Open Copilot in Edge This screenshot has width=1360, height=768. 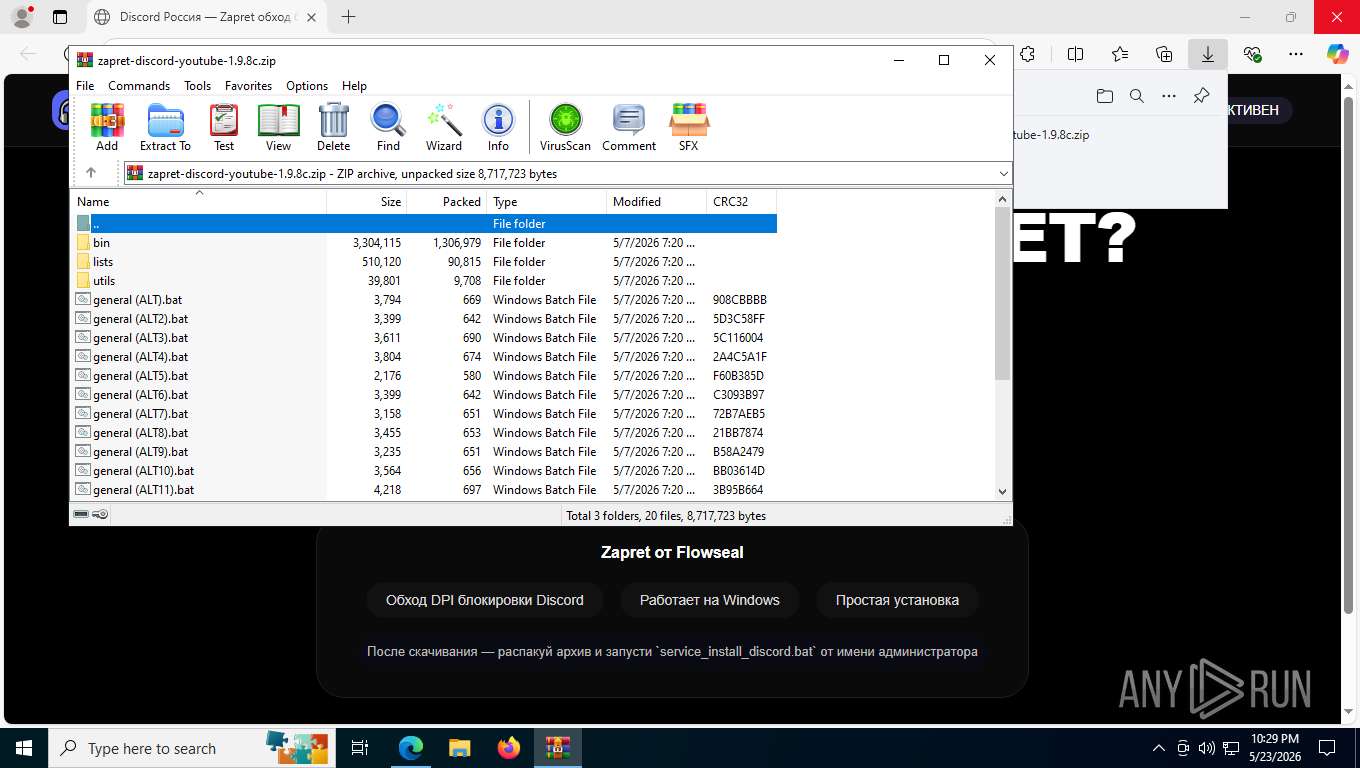(1337, 54)
